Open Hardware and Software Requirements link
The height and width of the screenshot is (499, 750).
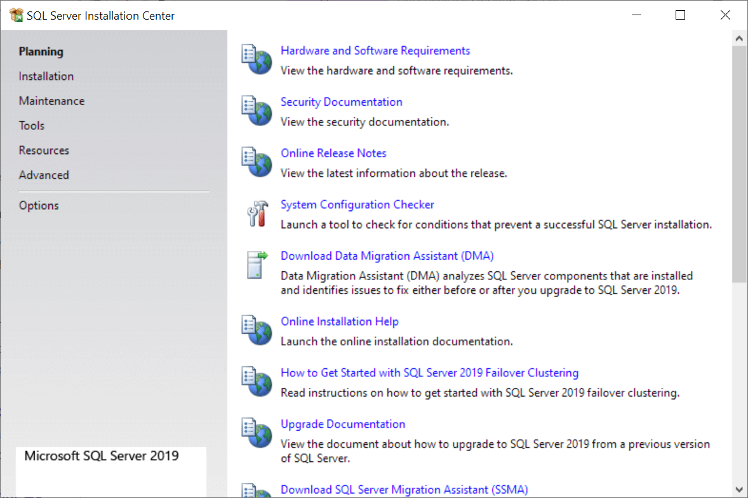pos(375,51)
